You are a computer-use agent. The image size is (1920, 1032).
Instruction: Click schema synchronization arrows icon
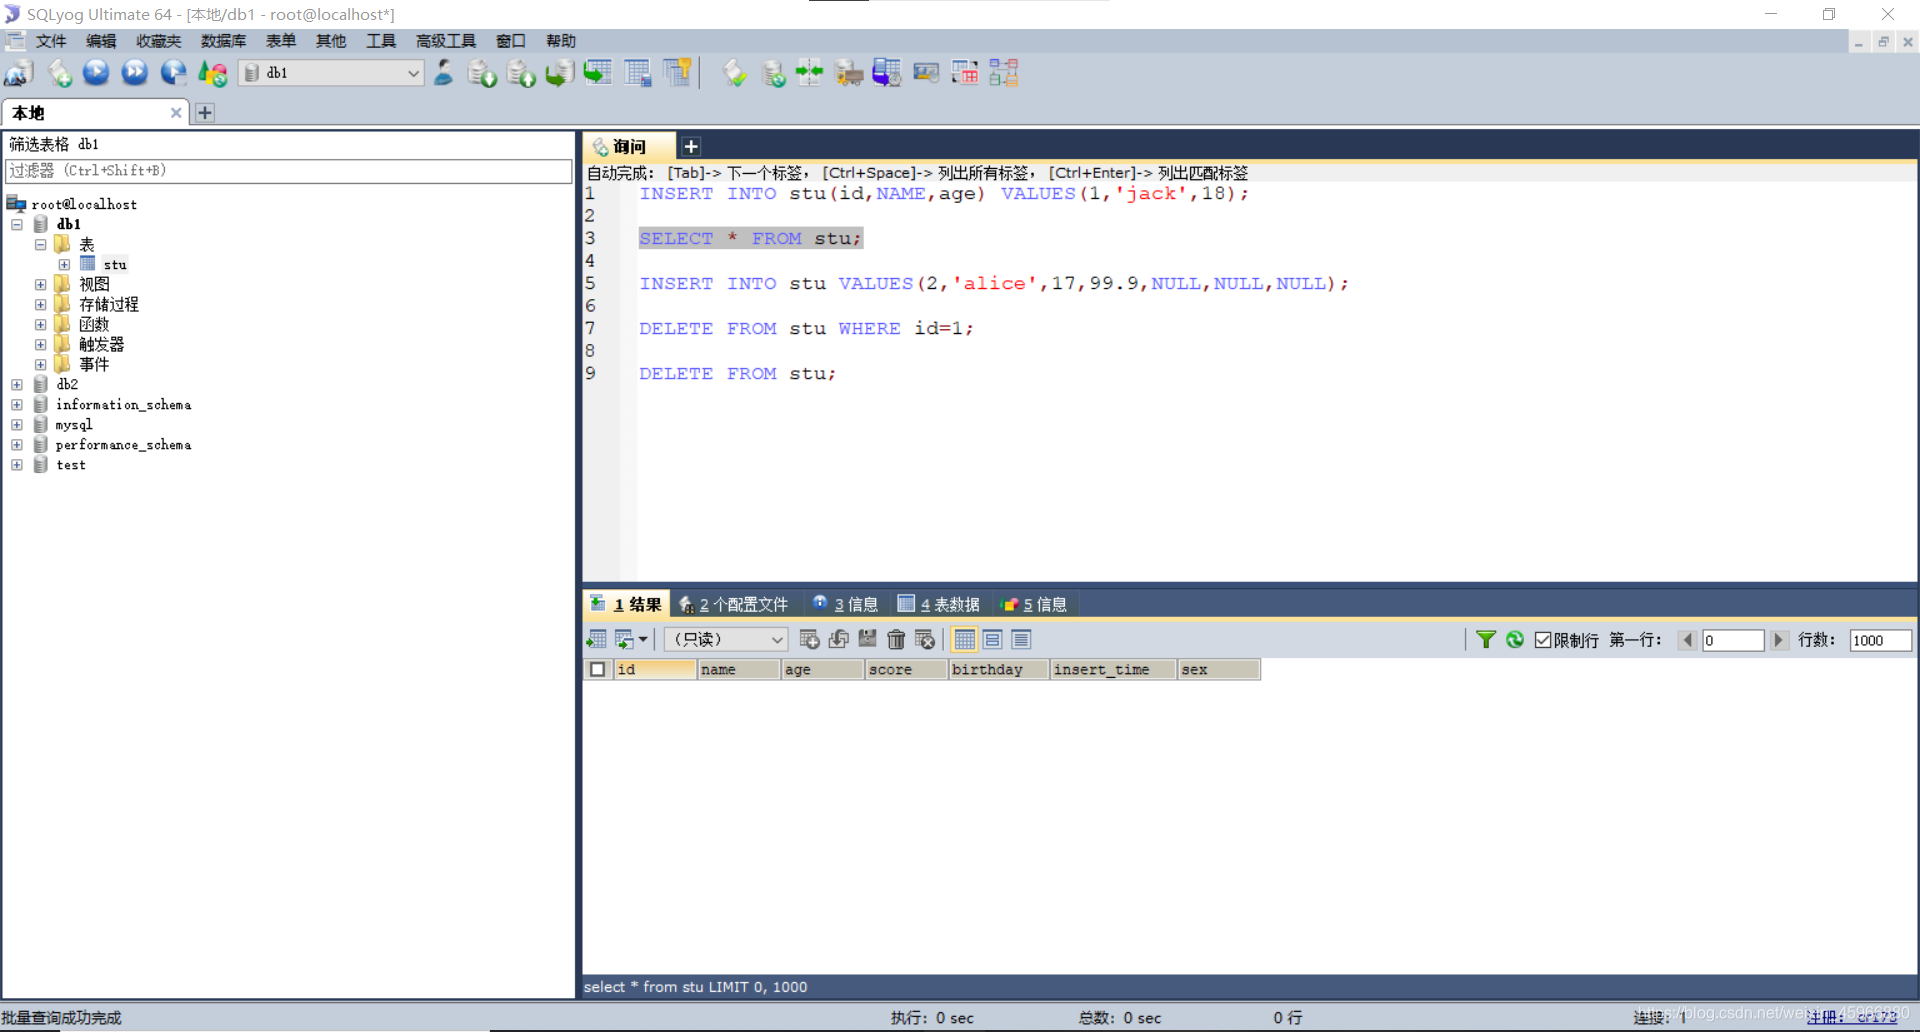click(810, 73)
